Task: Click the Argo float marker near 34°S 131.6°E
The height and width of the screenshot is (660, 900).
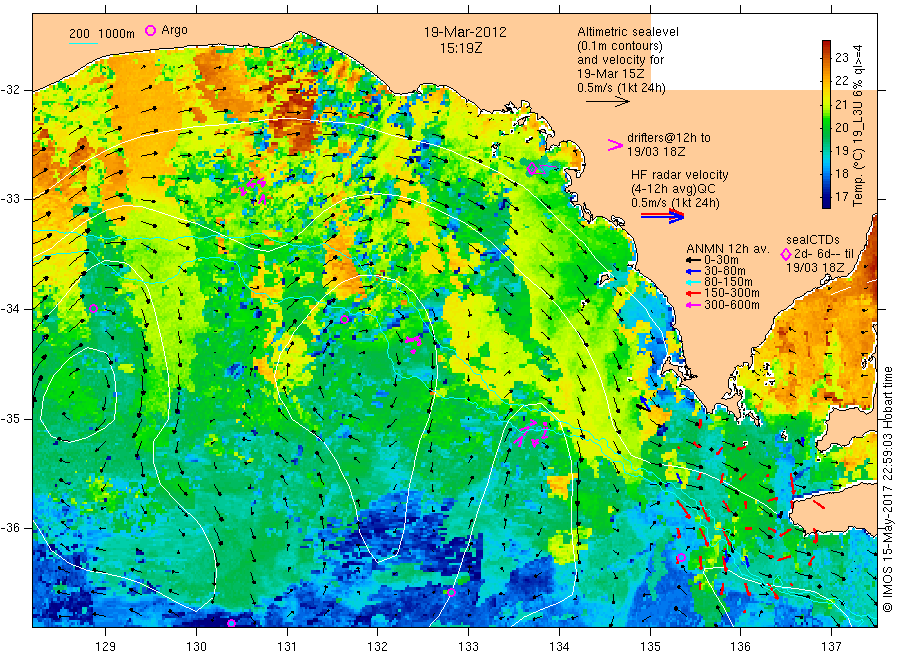Action: [344, 320]
